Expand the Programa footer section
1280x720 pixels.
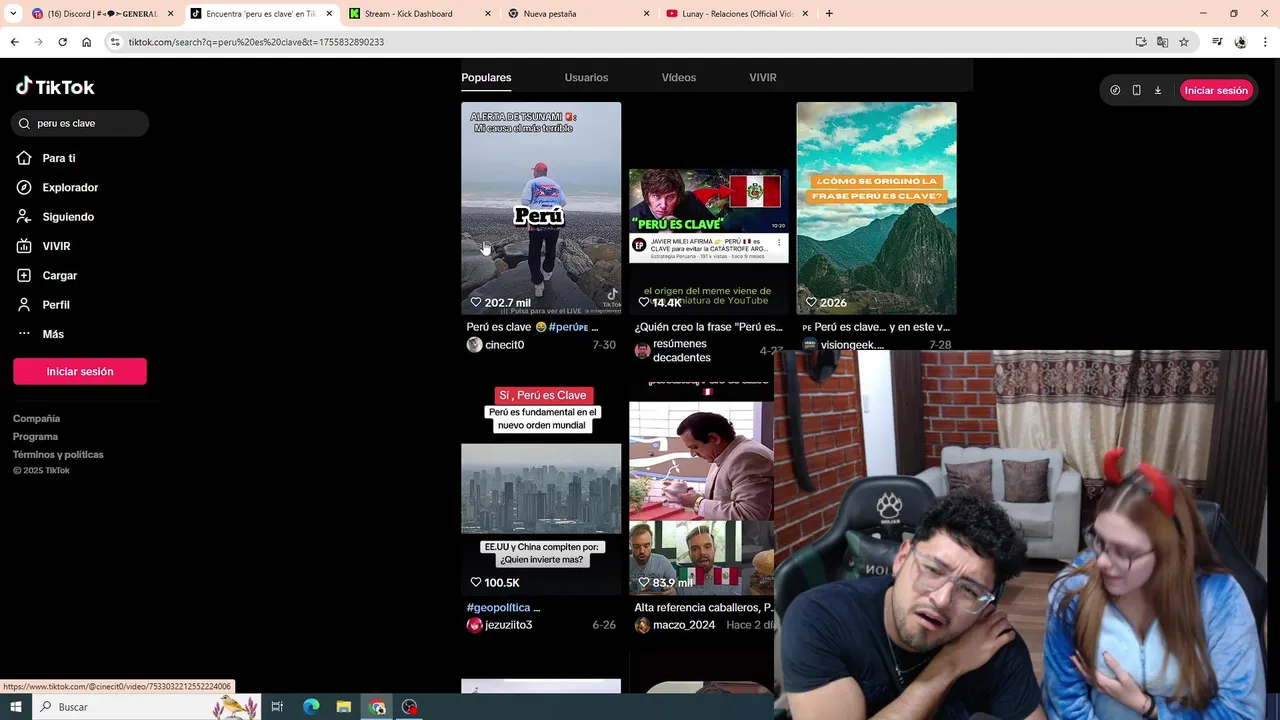click(x=35, y=436)
